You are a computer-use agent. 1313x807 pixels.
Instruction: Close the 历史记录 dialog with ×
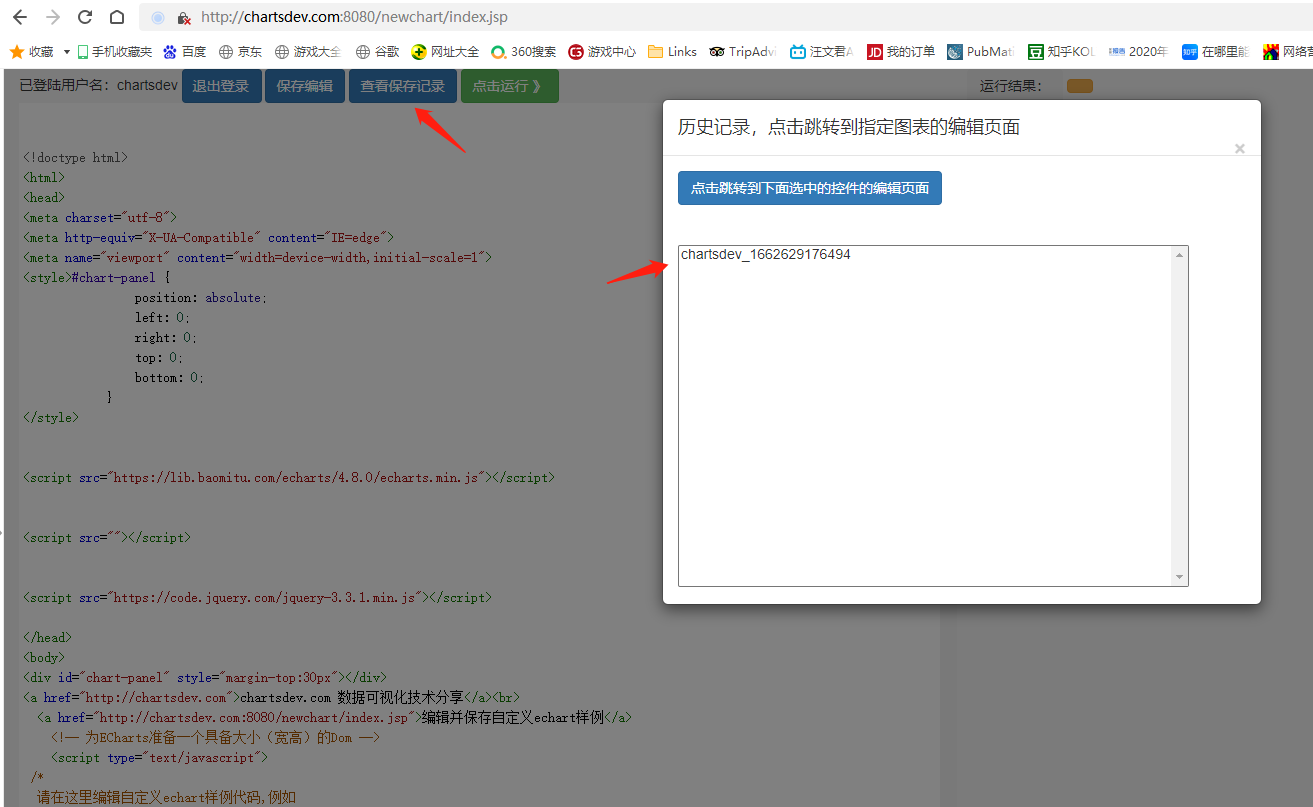(1240, 149)
